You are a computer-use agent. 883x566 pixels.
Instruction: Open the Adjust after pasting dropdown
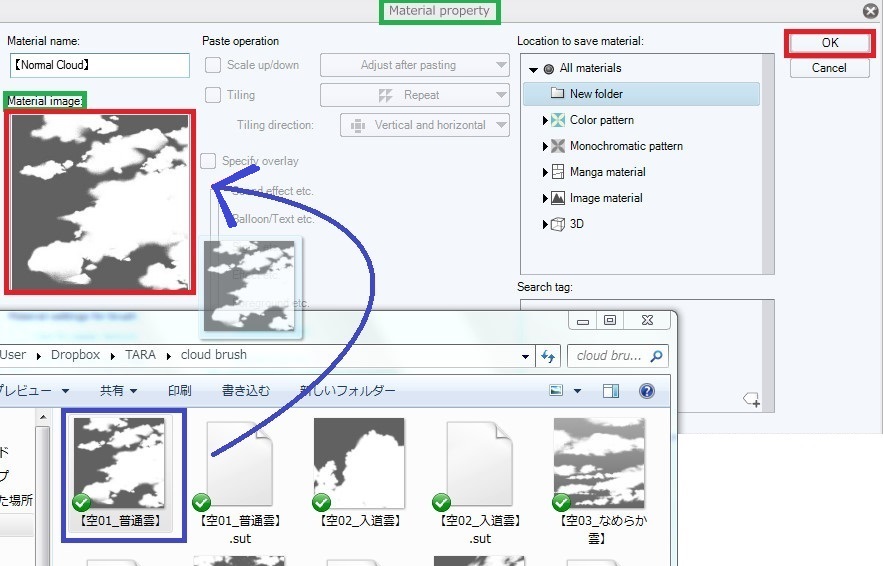[415, 65]
